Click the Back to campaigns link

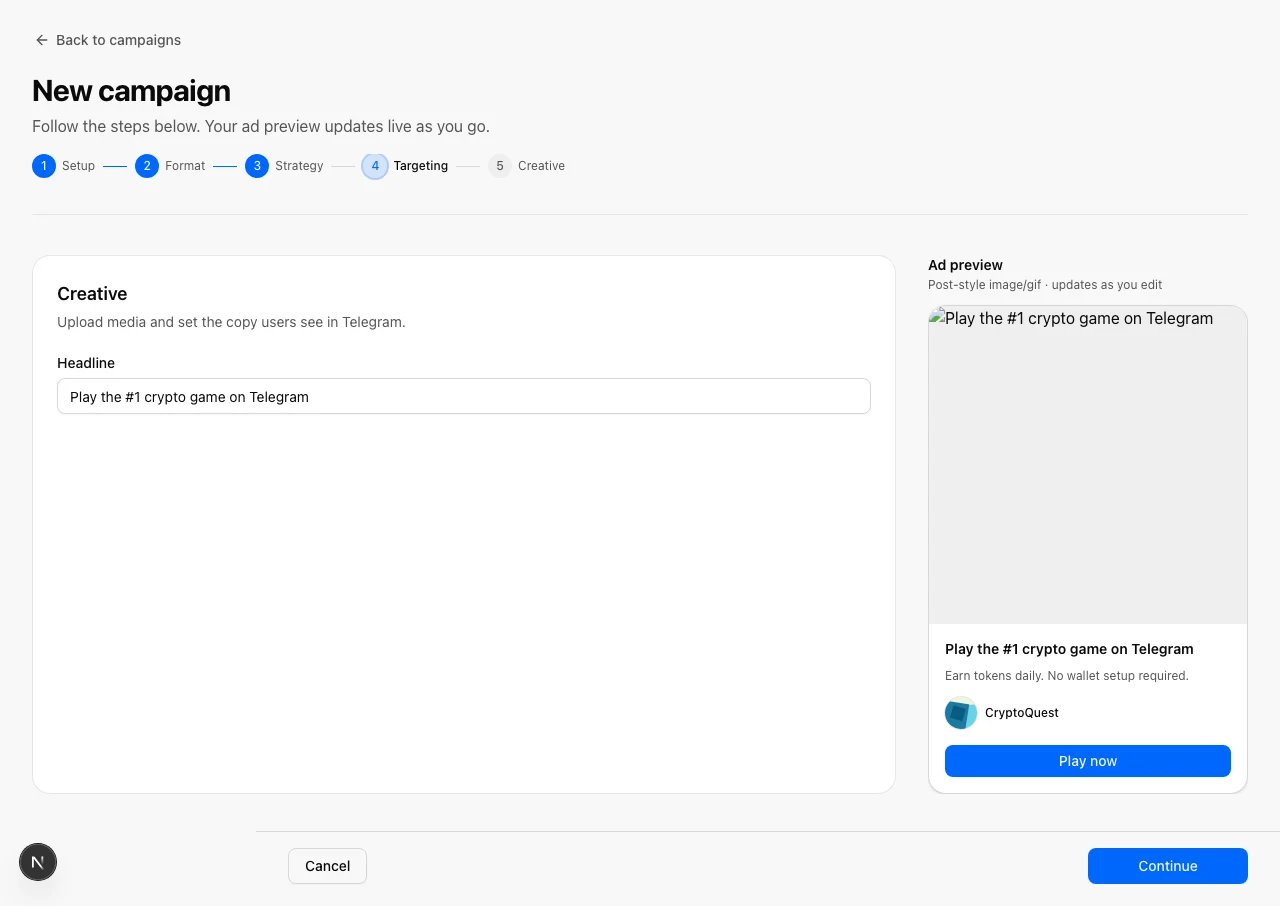(x=108, y=40)
